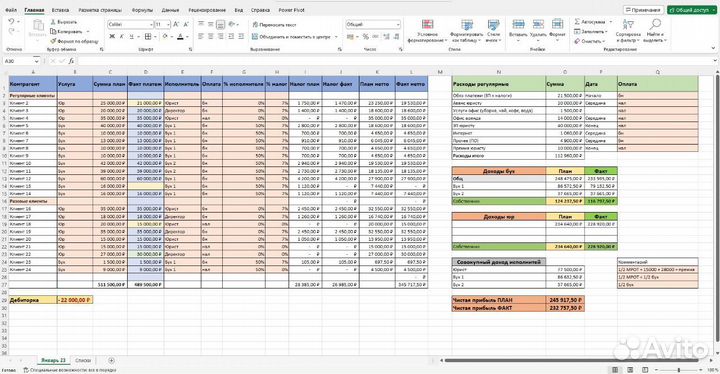Viewport: 720px width, 374px height.
Task: Open the fill color dropdown arrow
Action: 171,37
